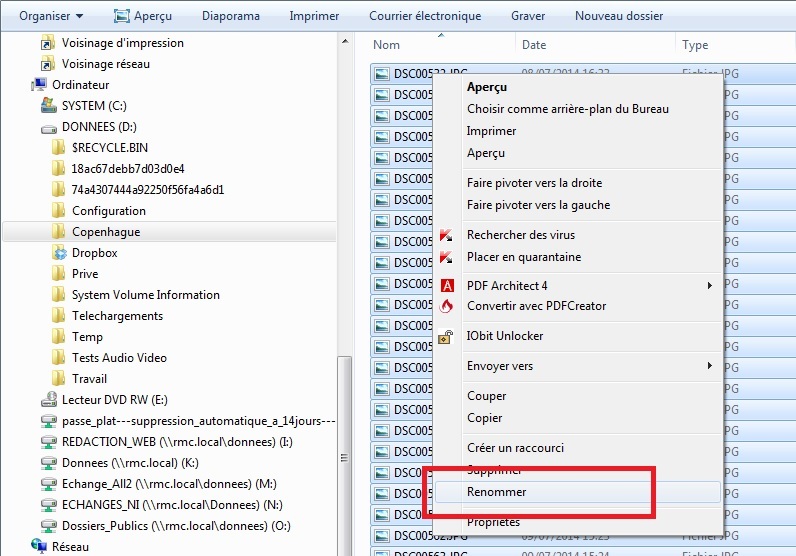This screenshot has height=556, width=796.
Task: Select Renommer in the context menu
Action: tap(497, 492)
